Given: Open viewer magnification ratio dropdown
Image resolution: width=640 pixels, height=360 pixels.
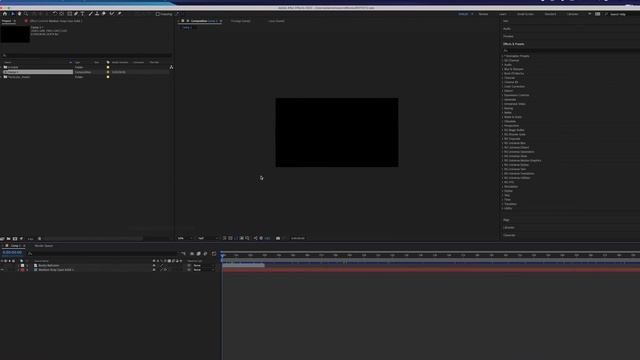Looking at the screenshot, I should click(185, 238).
